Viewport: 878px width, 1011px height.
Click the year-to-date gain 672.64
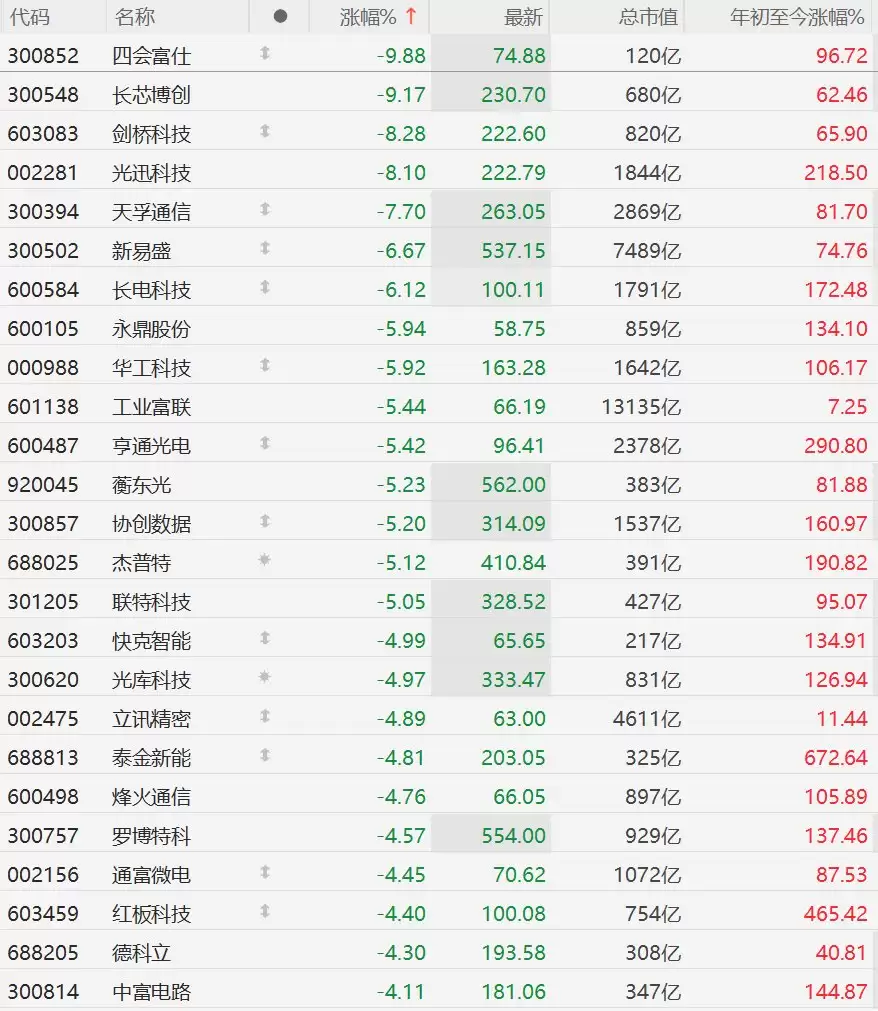point(835,758)
